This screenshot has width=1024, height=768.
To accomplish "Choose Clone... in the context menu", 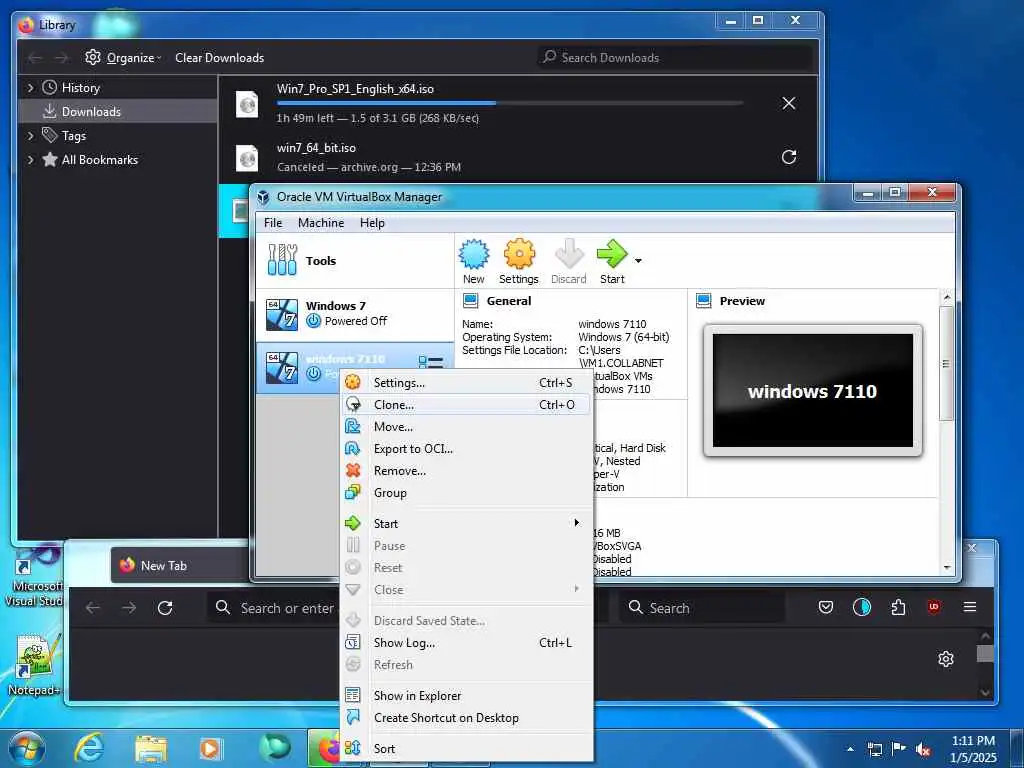I will [x=466, y=405].
